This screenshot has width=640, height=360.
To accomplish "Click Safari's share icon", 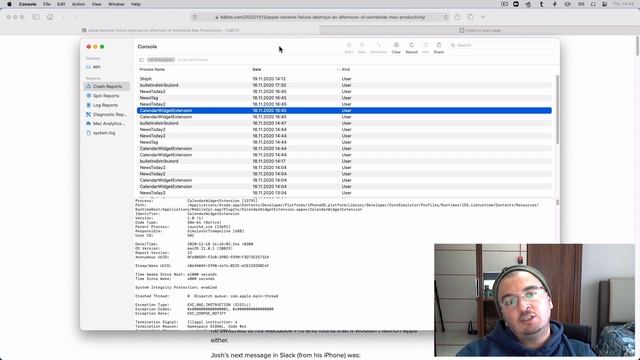I will (457, 17).
